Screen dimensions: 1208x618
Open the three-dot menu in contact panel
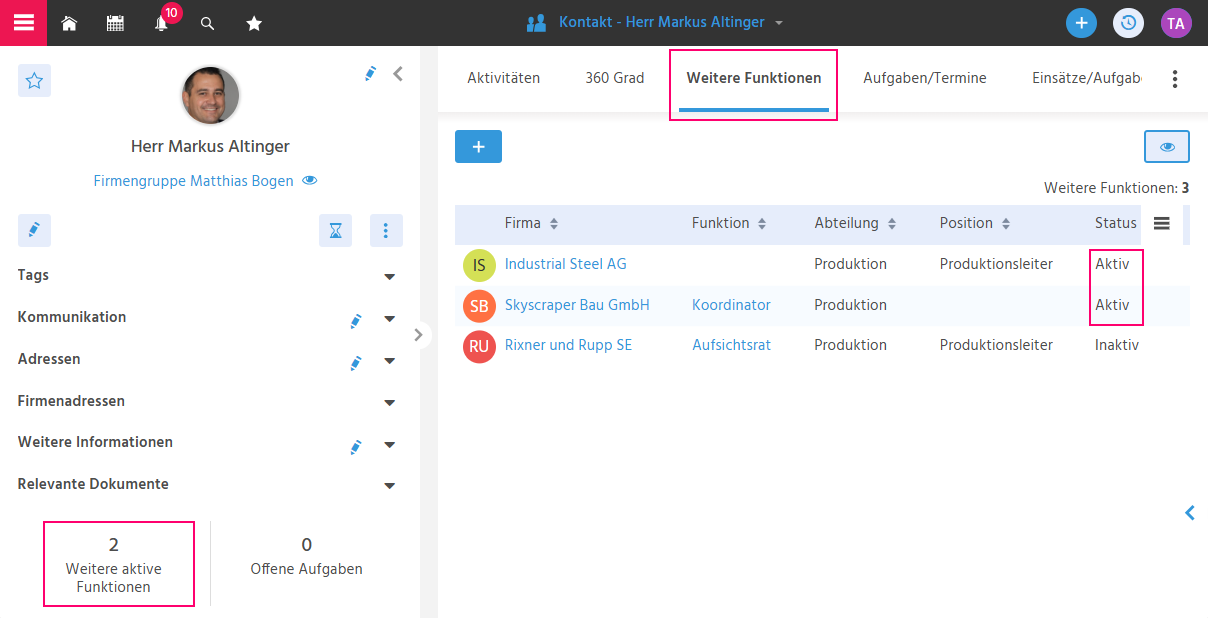(386, 231)
